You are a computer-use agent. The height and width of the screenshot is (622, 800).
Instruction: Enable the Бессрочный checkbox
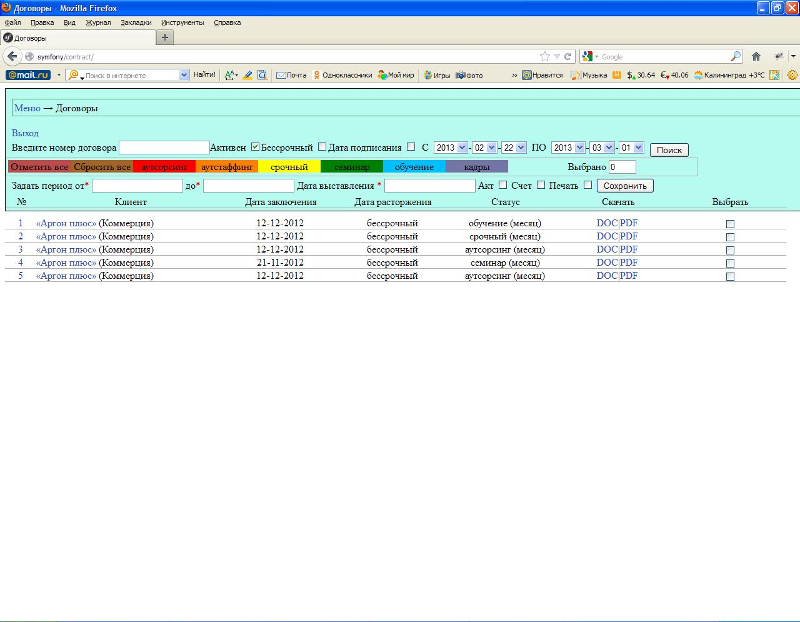322,147
